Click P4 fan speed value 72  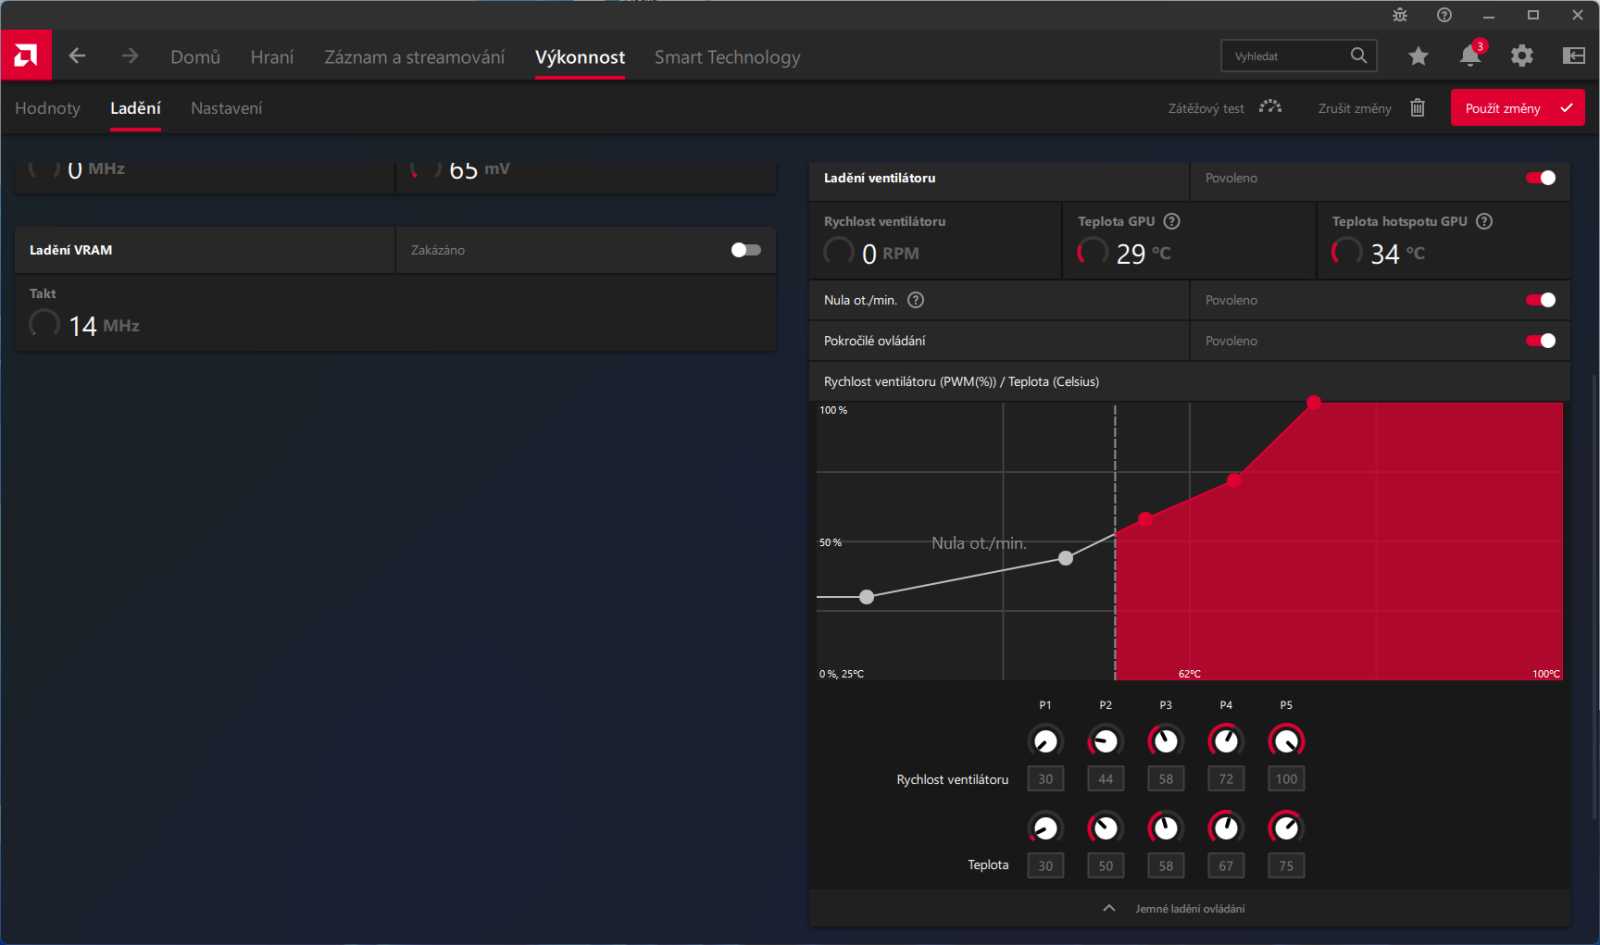coord(1226,779)
